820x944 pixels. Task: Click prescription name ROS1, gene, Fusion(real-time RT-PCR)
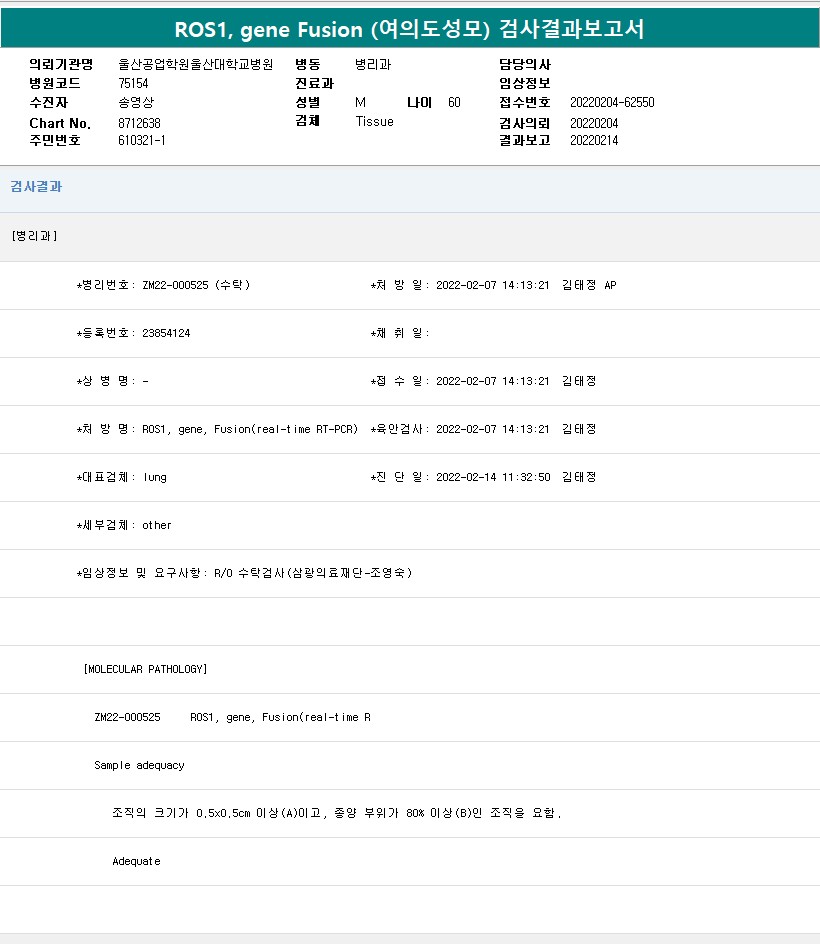point(250,429)
